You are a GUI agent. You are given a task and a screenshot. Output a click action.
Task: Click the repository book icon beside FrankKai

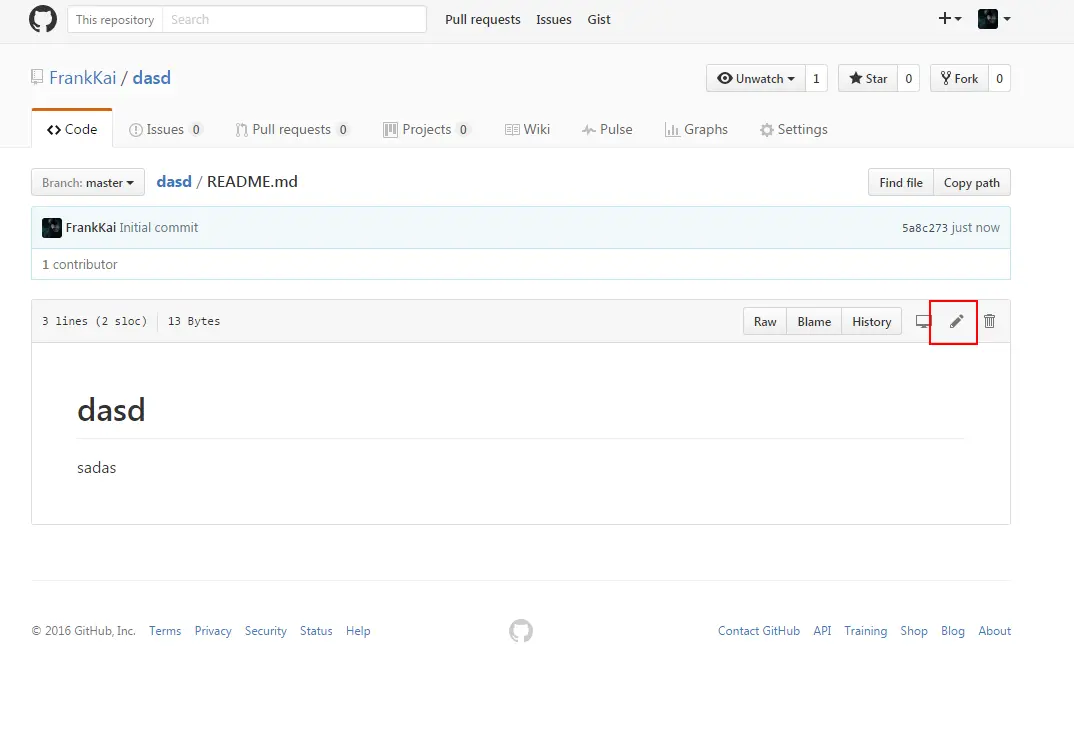click(37, 77)
